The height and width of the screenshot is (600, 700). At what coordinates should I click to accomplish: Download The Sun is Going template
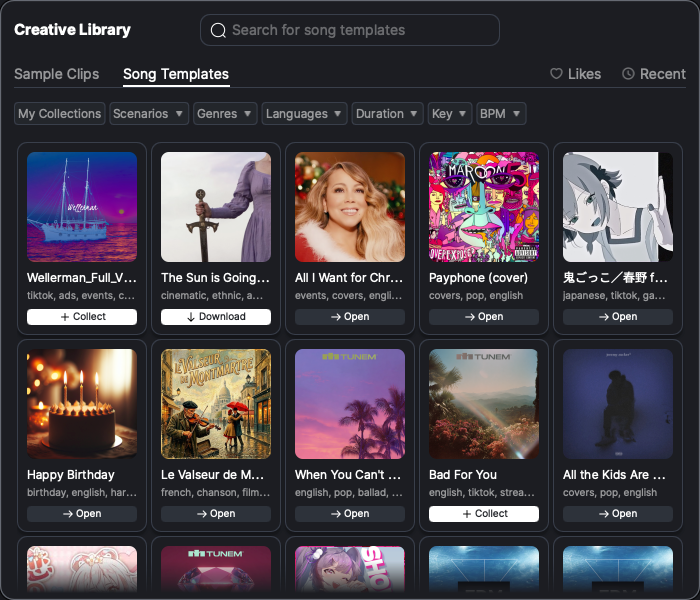216,317
